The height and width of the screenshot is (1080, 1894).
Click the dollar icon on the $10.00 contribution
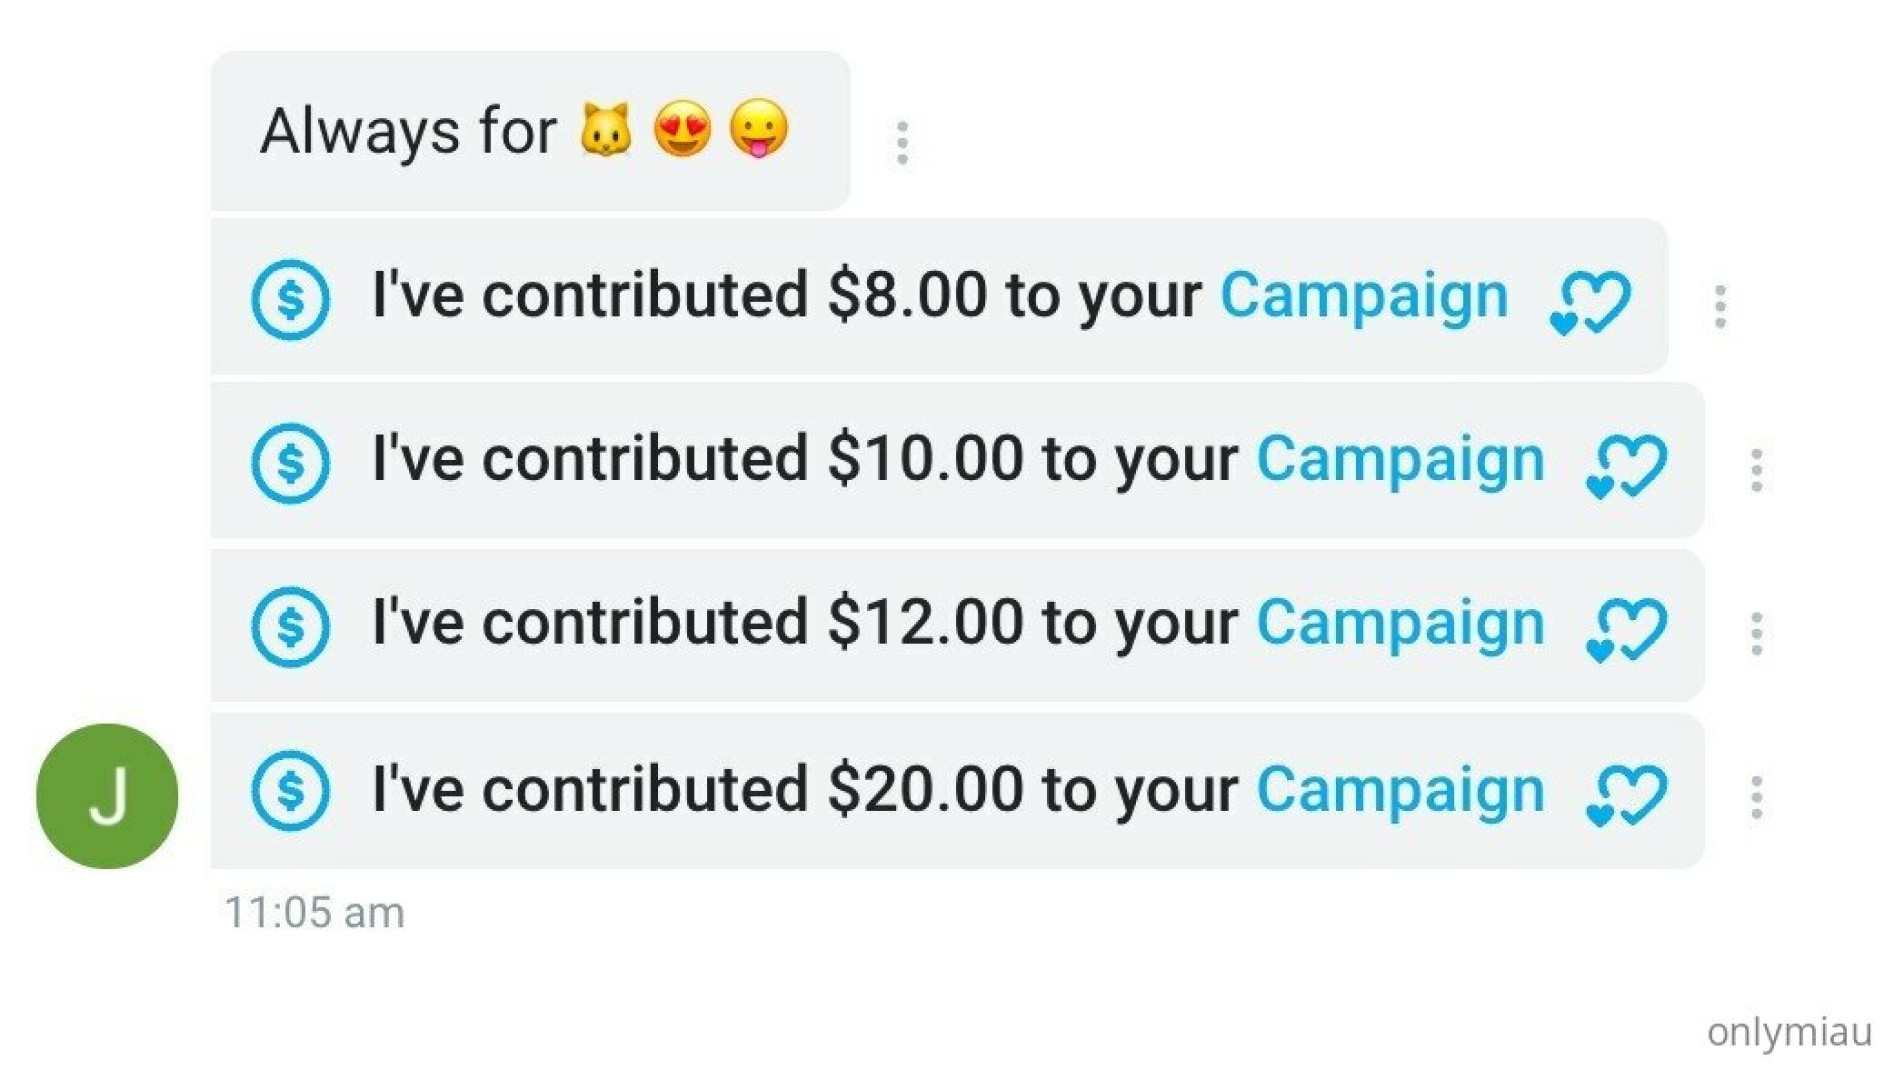pyautogui.click(x=290, y=463)
